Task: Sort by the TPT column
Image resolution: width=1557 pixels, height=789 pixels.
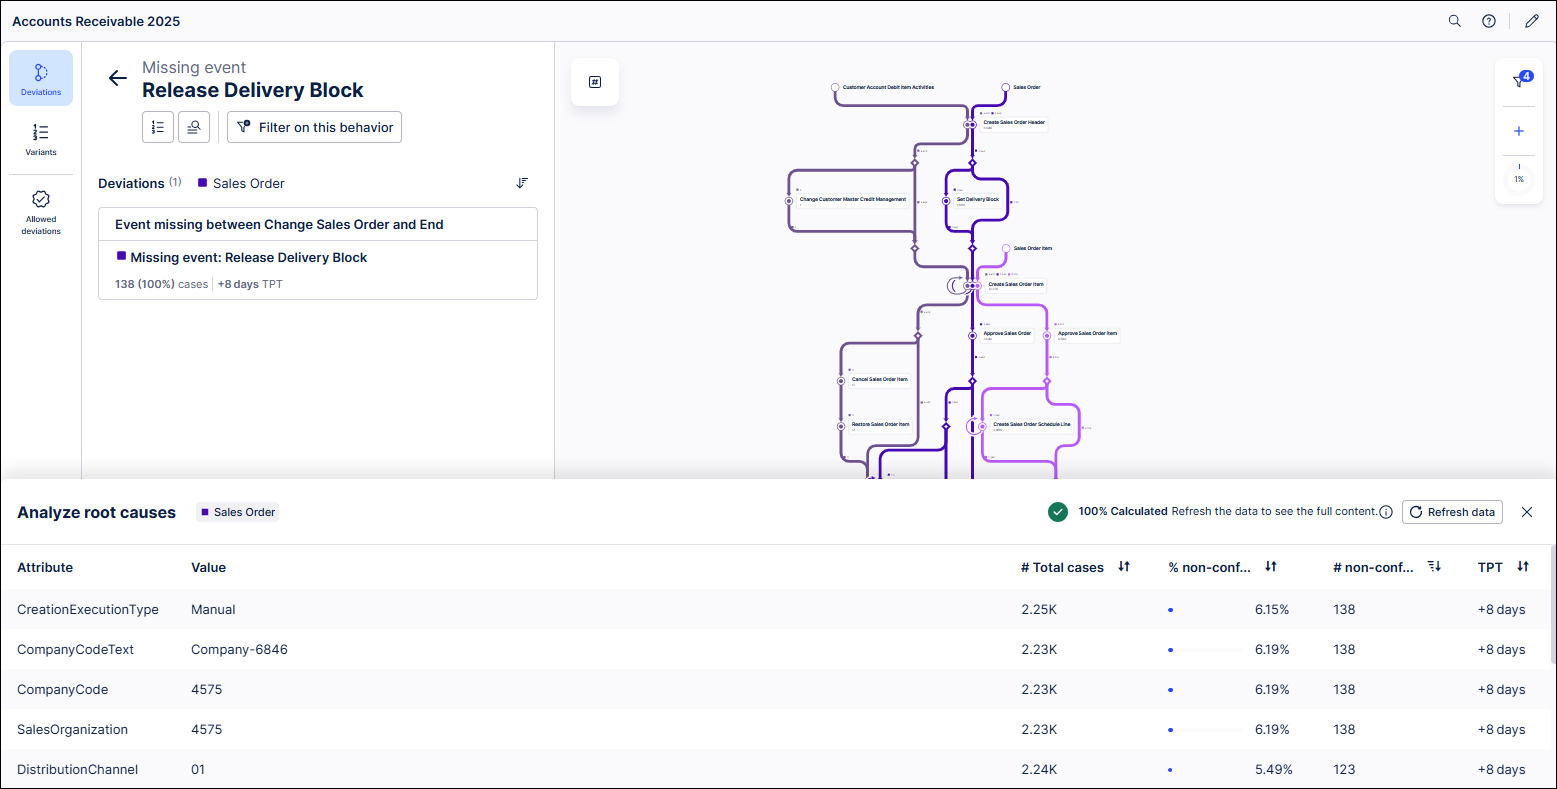Action: tap(1523, 567)
